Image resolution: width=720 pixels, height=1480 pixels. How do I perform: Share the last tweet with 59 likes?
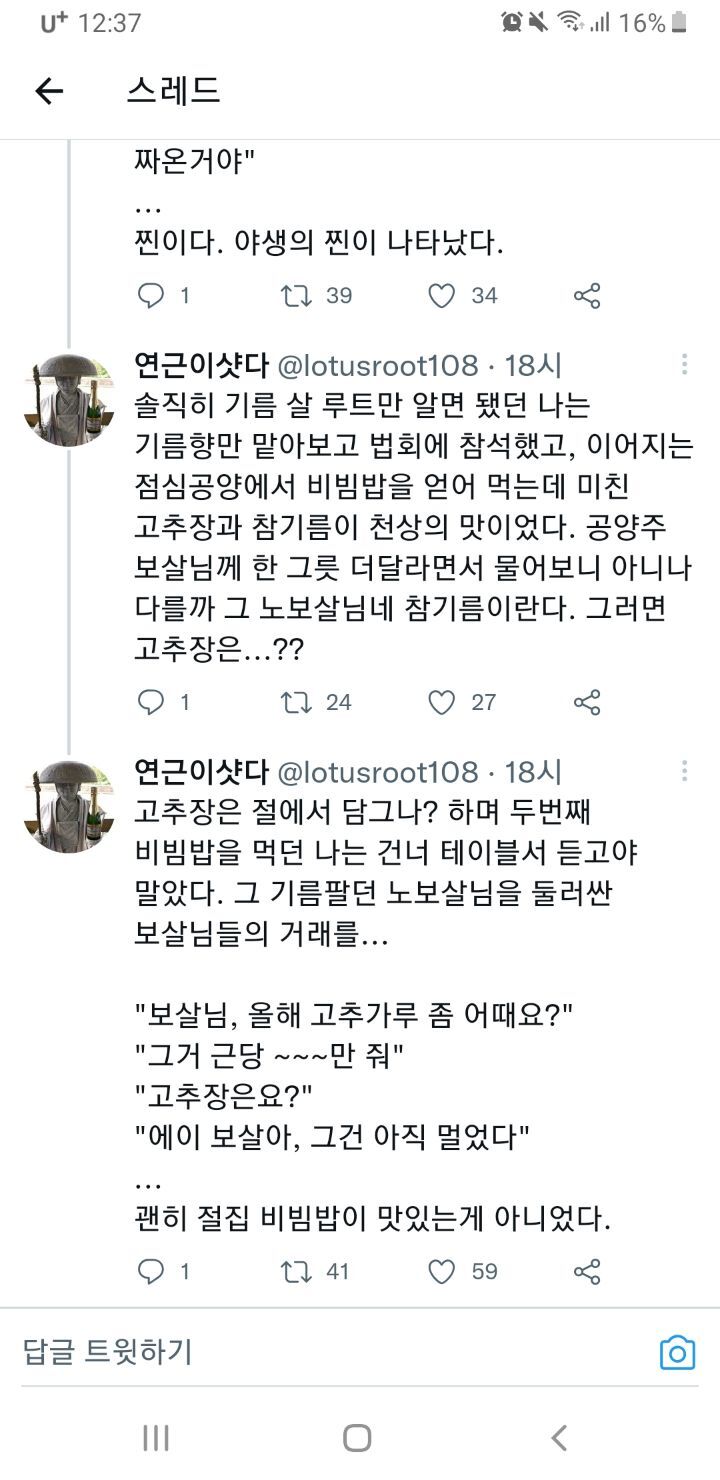tap(587, 1271)
